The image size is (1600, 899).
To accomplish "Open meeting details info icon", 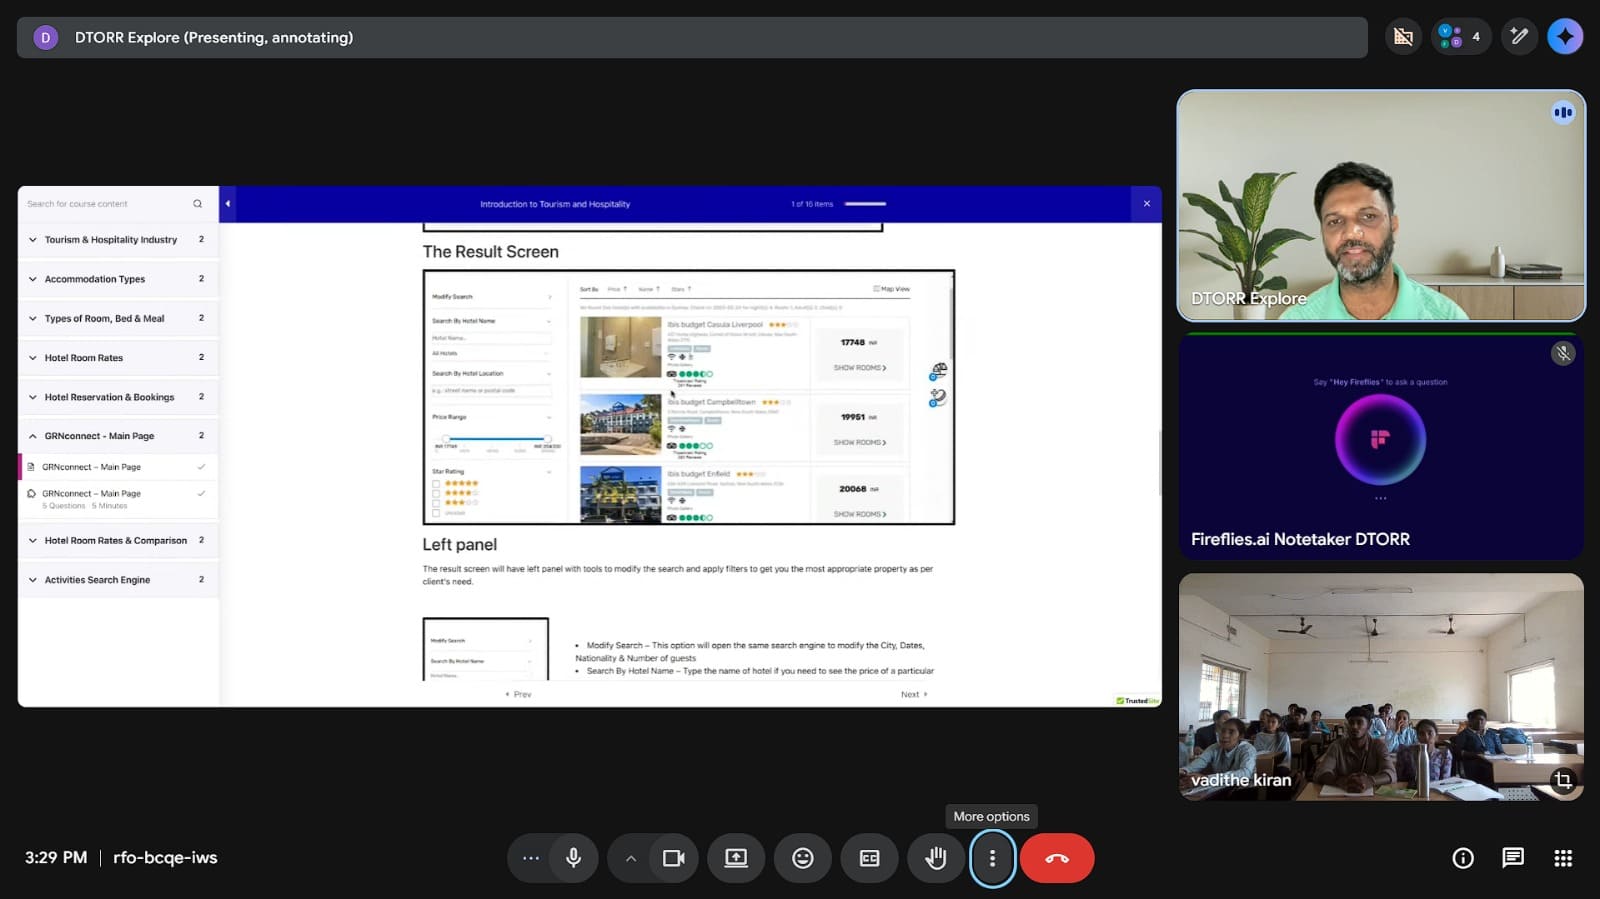I will [x=1463, y=858].
